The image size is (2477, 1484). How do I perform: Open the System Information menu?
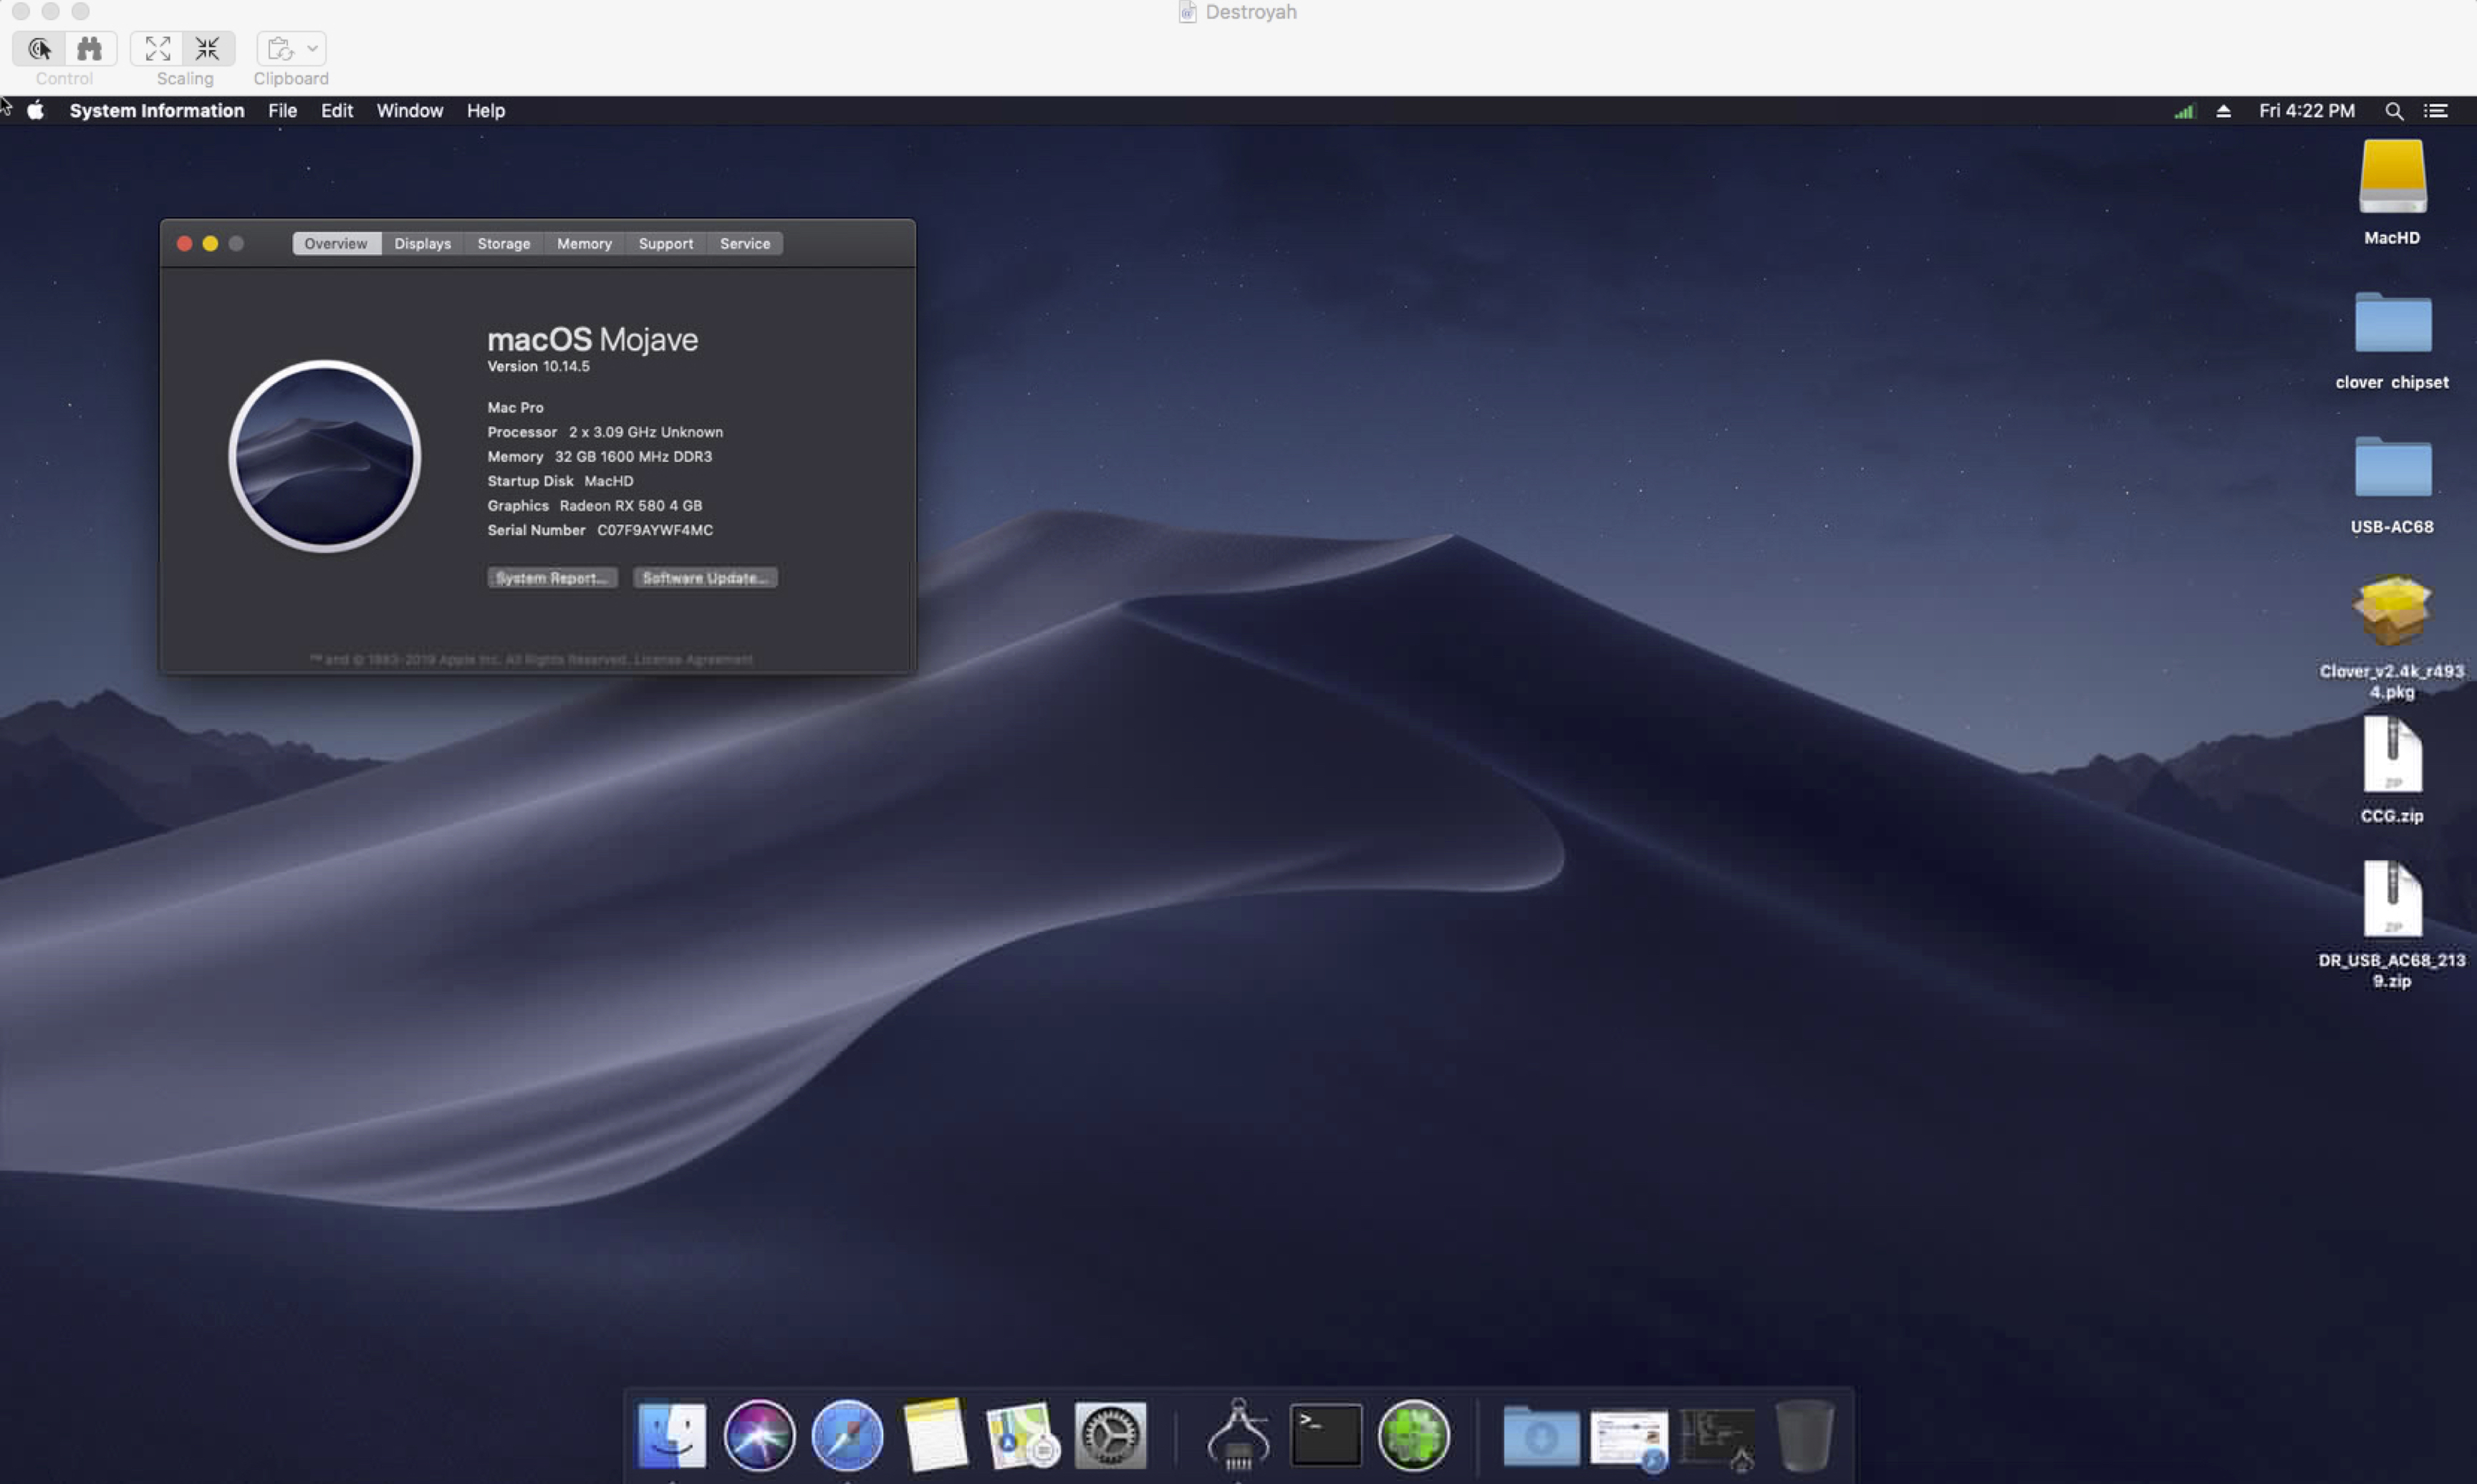click(157, 110)
